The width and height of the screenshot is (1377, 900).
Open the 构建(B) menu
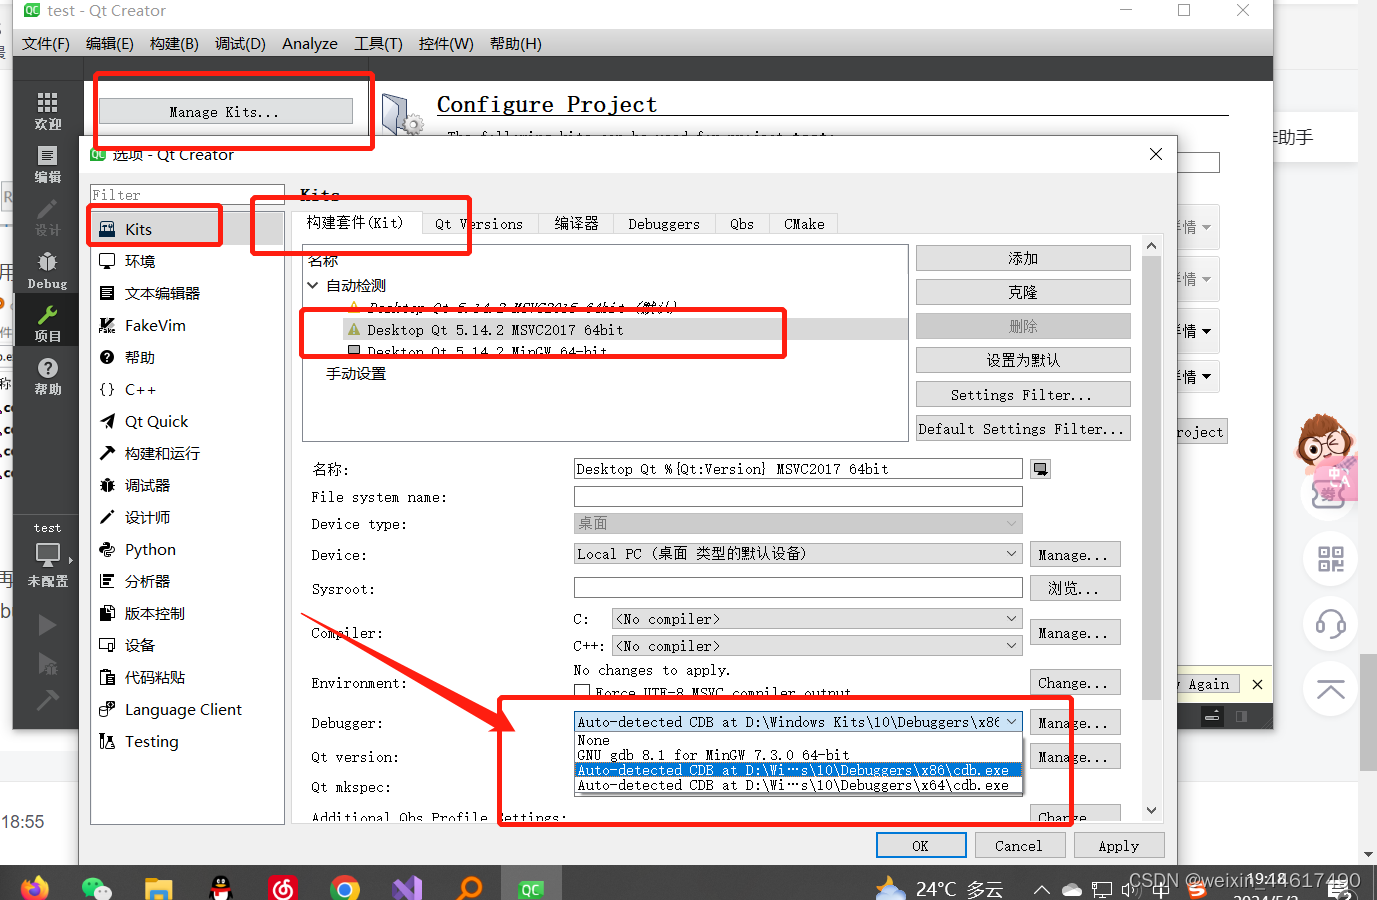pos(174,43)
